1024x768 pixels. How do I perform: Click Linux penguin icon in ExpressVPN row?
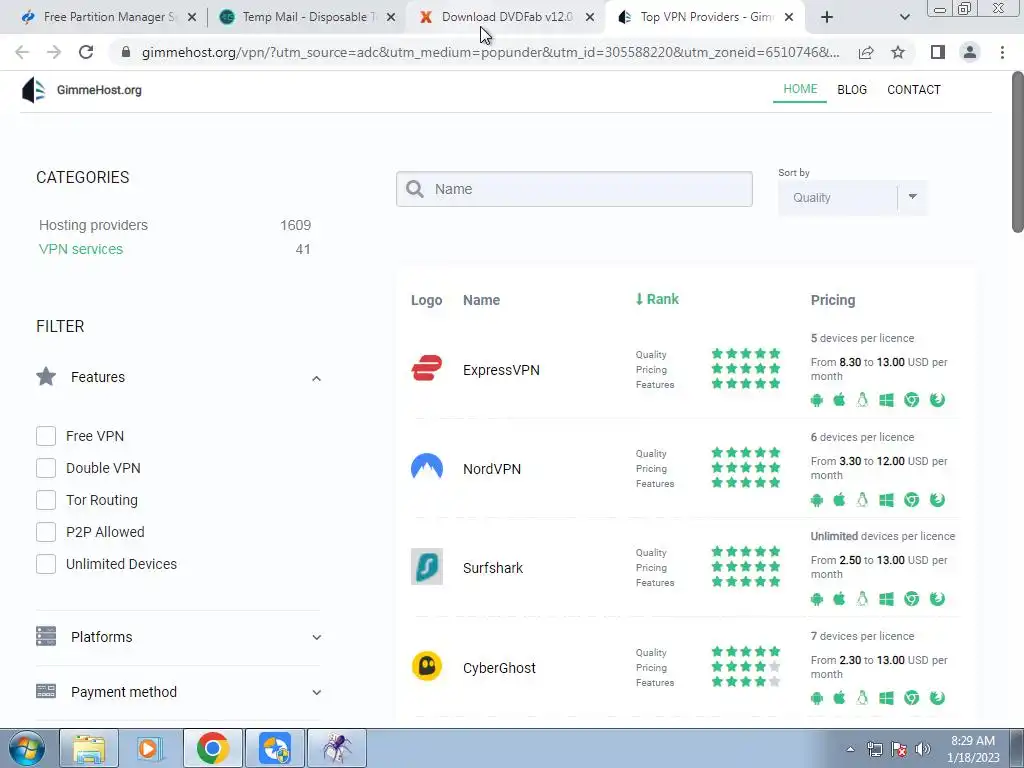click(862, 400)
